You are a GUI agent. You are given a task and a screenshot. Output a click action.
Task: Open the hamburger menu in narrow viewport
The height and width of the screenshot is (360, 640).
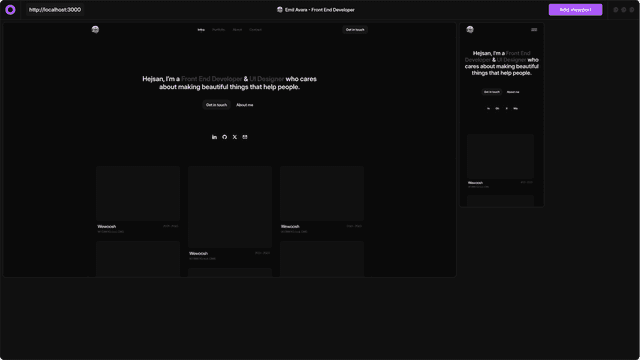point(534,30)
